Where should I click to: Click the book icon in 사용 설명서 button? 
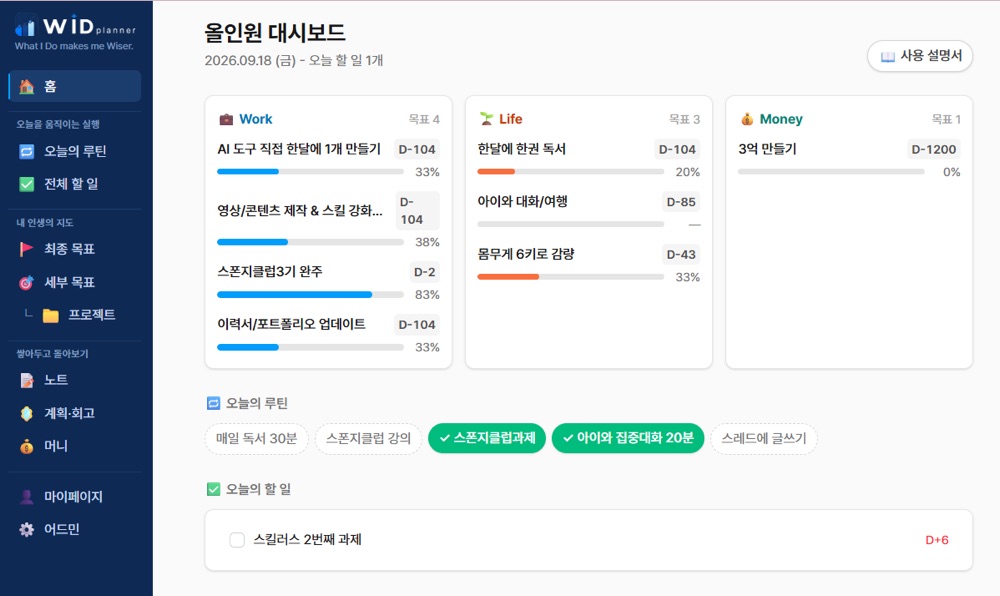(x=887, y=57)
